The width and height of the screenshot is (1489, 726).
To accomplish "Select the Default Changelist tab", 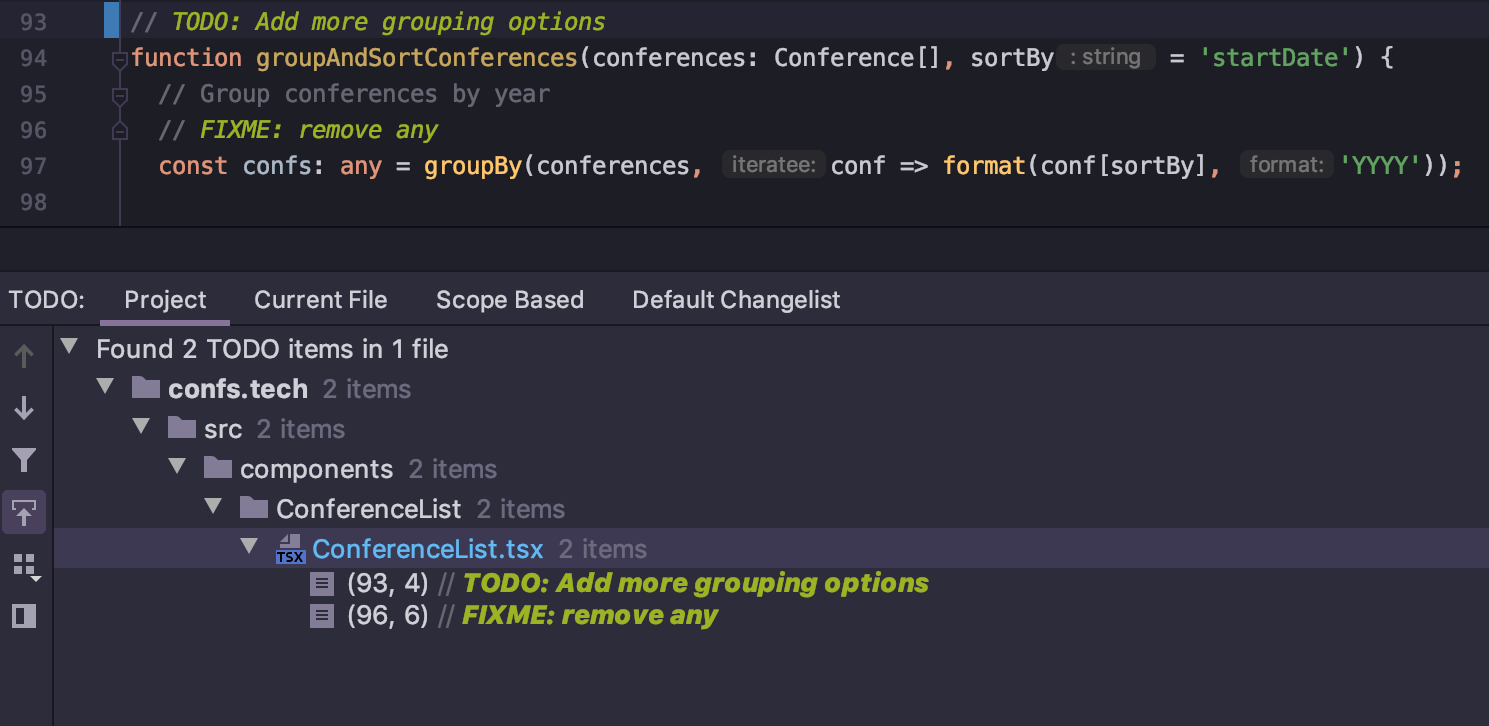I will coord(736,300).
